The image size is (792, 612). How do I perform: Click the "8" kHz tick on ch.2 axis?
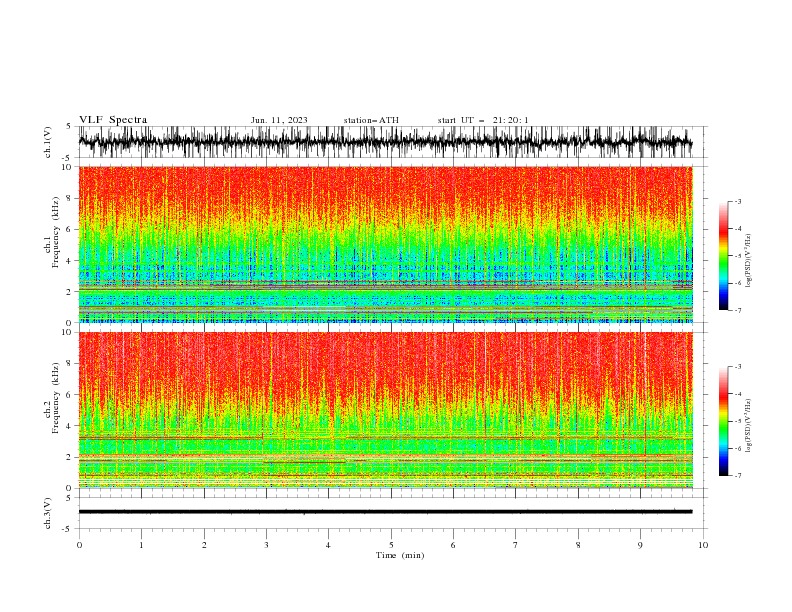tap(69, 364)
